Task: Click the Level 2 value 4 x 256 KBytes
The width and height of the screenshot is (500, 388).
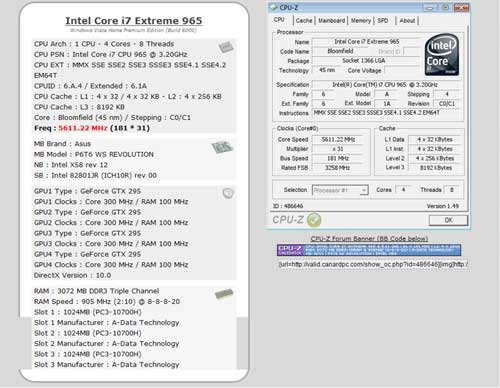Action: pyautogui.click(x=435, y=158)
